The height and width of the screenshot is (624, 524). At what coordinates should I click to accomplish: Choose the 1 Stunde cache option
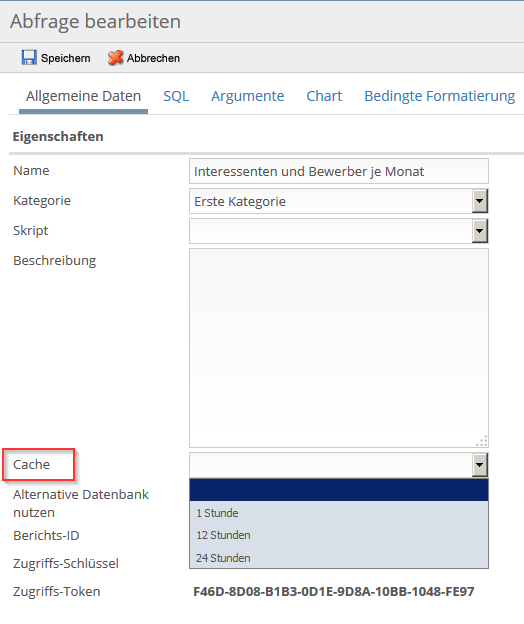(339, 513)
